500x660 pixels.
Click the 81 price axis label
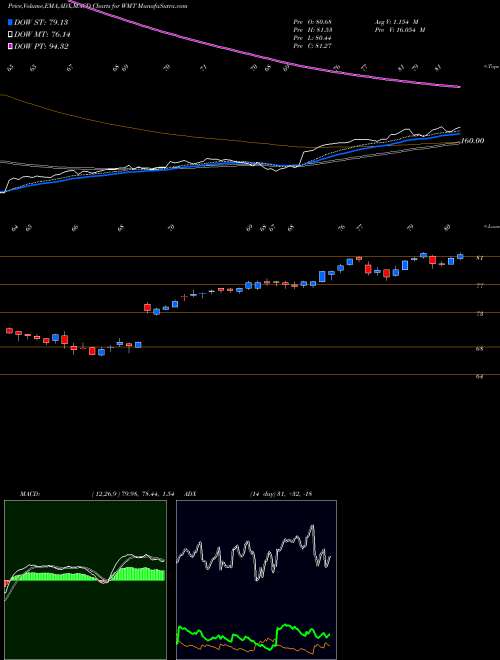coord(479,258)
